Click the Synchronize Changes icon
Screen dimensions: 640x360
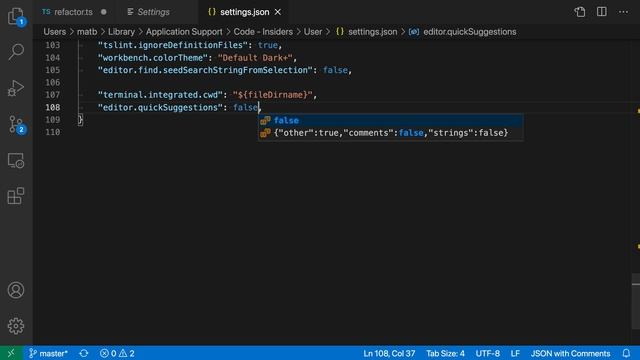coord(84,353)
